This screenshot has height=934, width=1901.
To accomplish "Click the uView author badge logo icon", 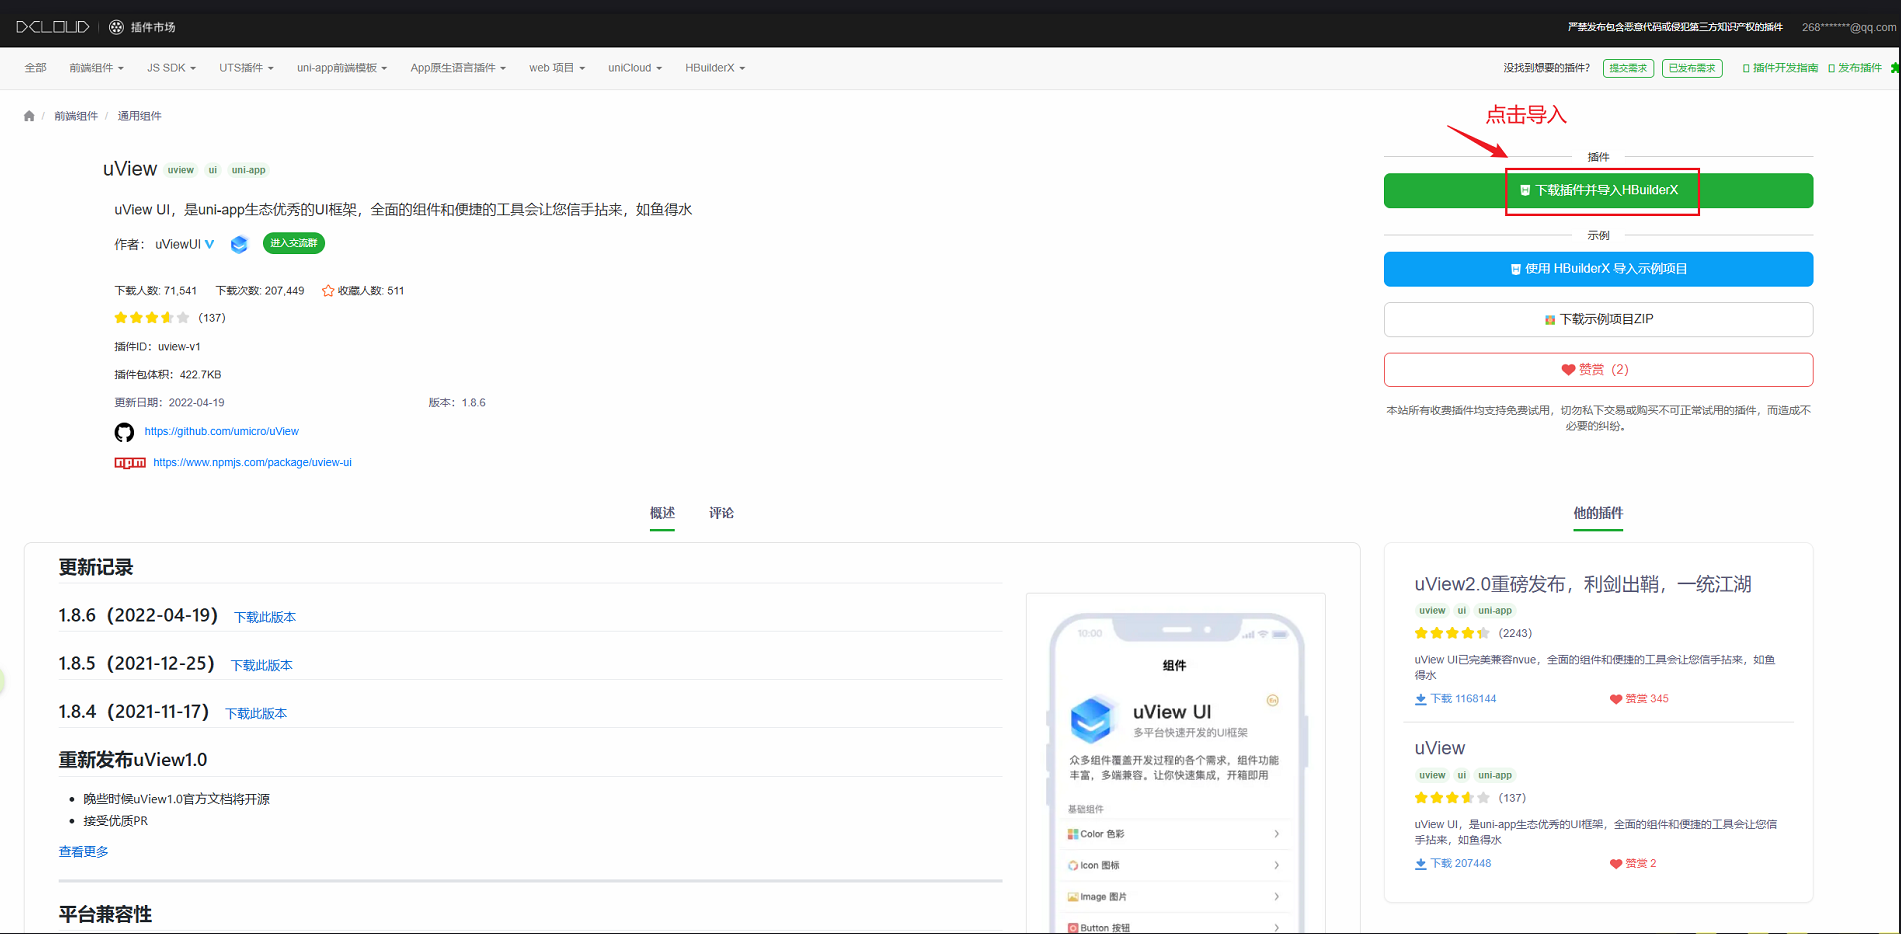I will (x=239, y=244).
